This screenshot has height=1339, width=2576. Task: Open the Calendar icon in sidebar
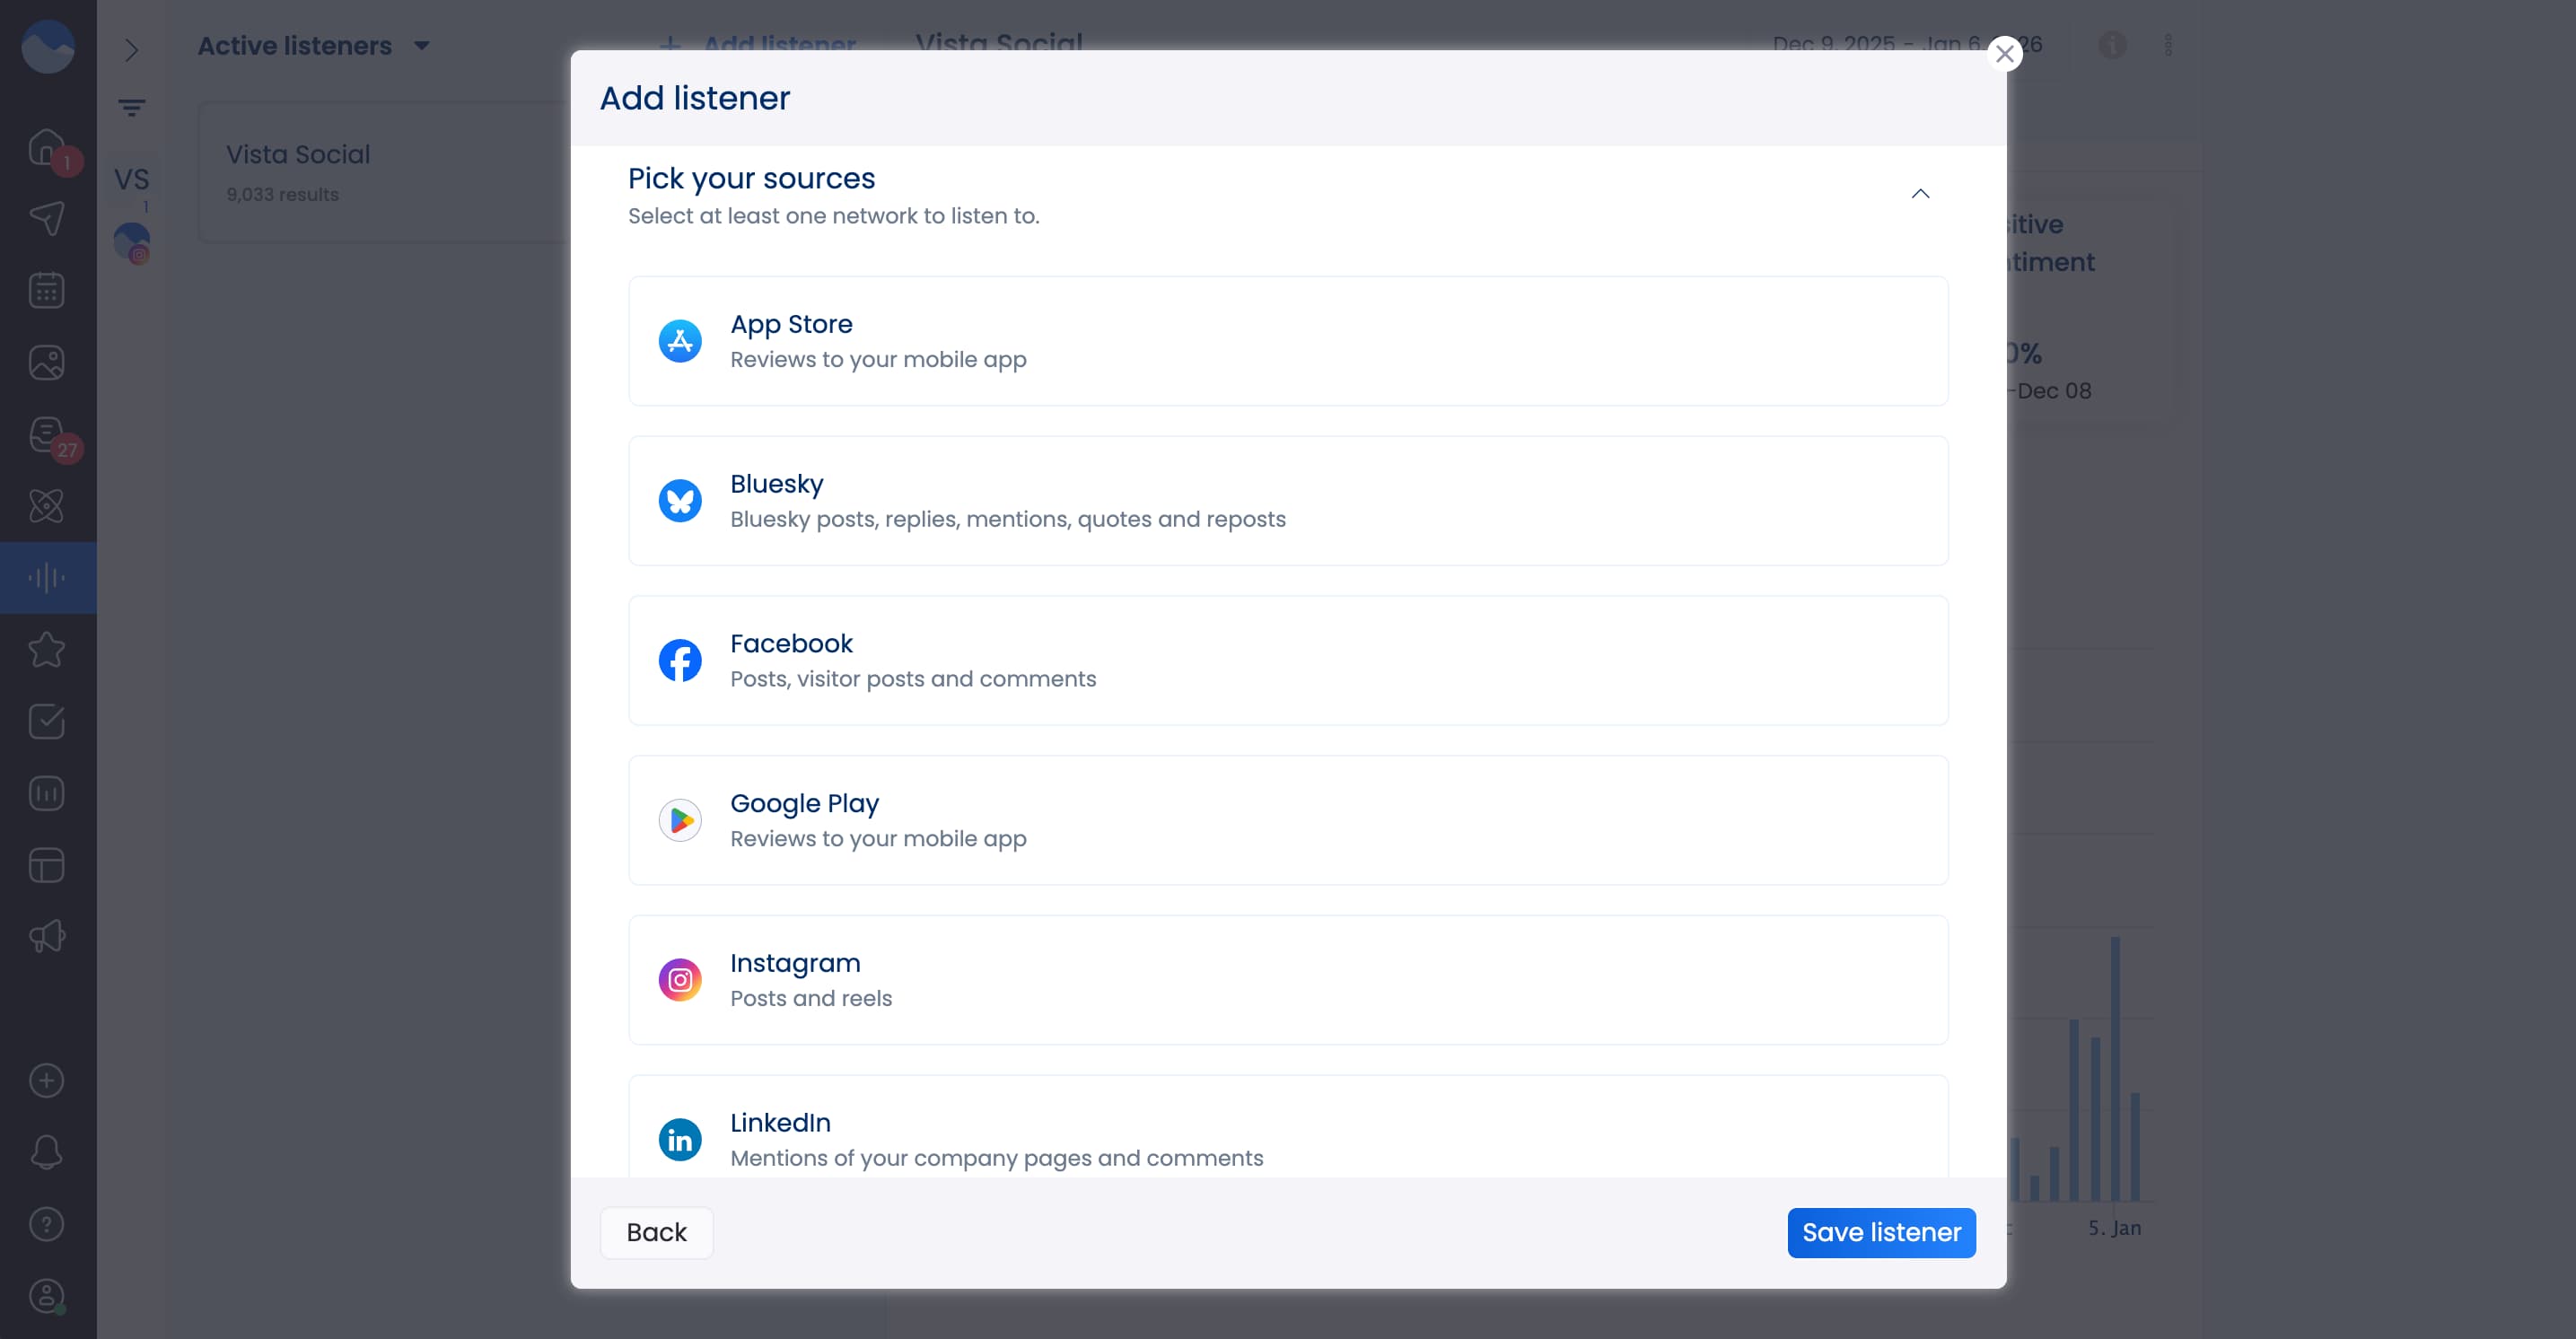coord(46,290)
